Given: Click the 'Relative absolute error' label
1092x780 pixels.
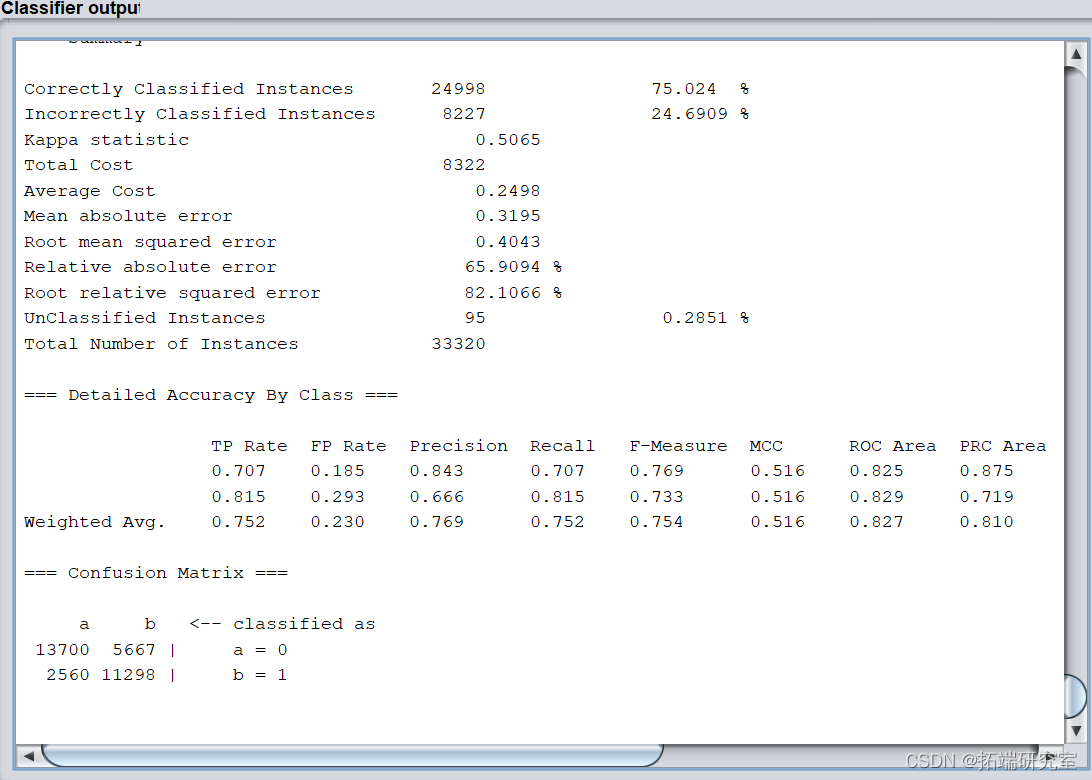Looking at the screenshot, I should [x=150, y=267].
